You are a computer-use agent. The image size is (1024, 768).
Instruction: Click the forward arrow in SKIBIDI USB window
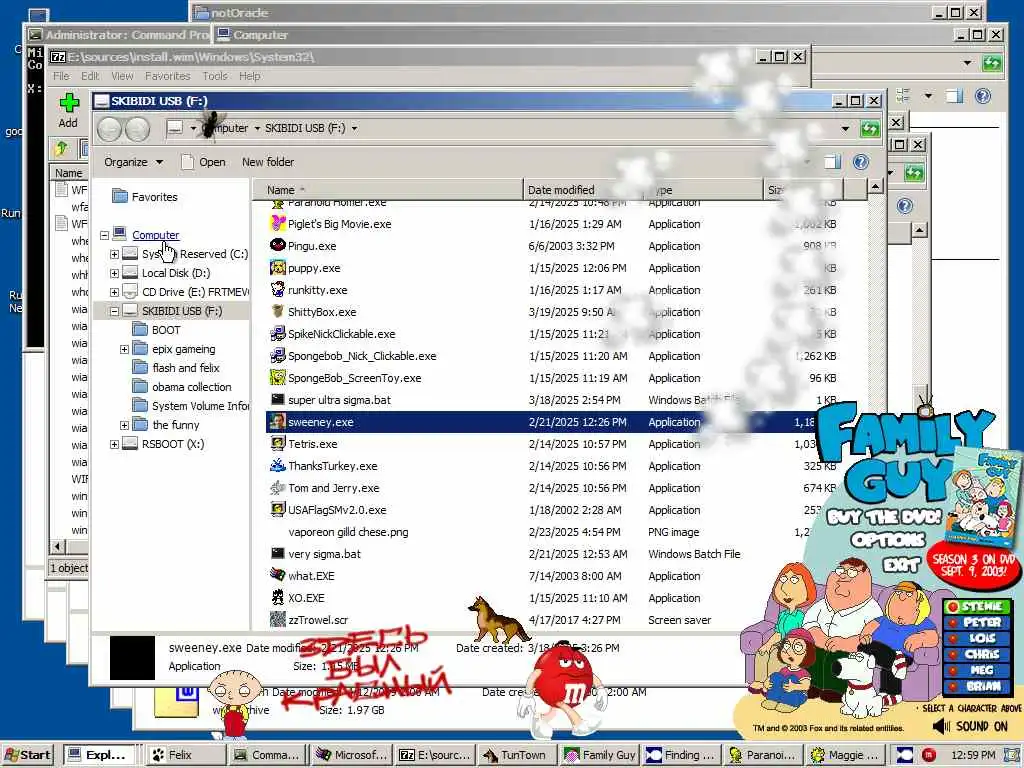coord(137,129)
